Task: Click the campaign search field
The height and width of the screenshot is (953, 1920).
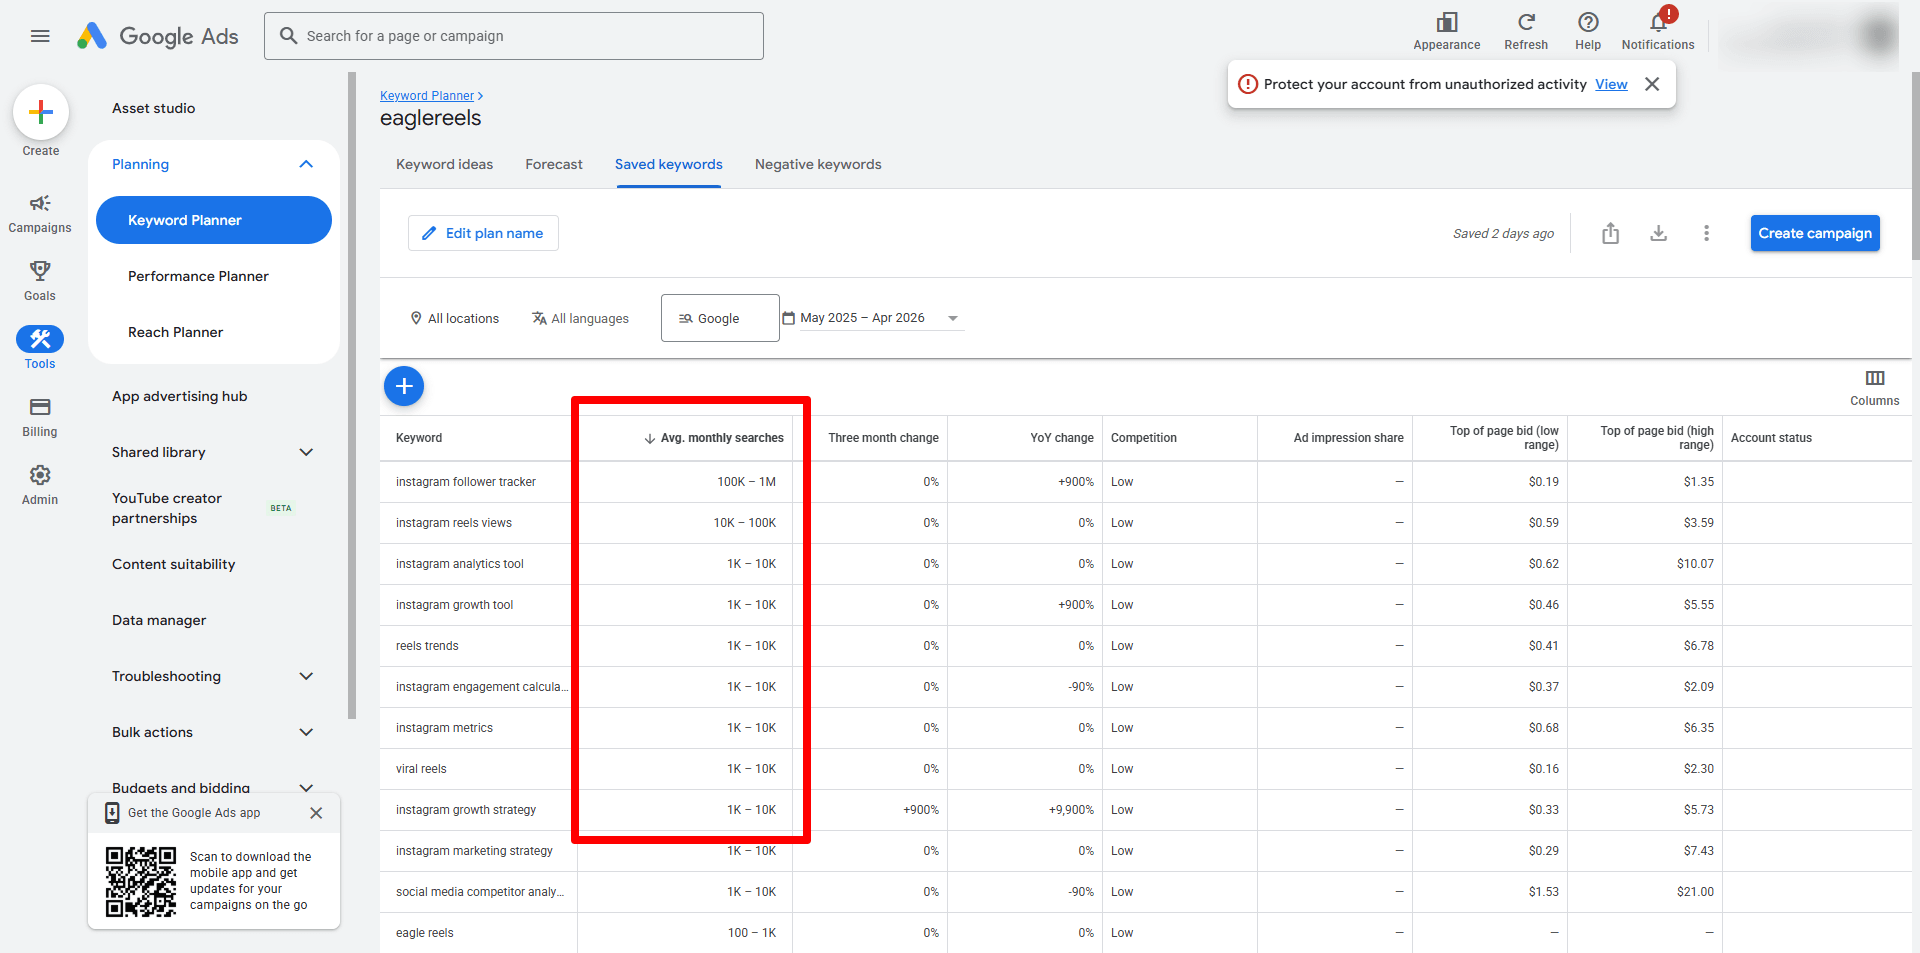Action: 514,36
